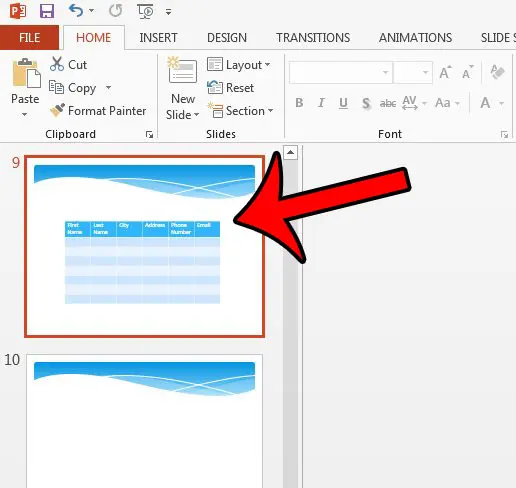Save the presentation with the floppy icon

click(47, 11)
